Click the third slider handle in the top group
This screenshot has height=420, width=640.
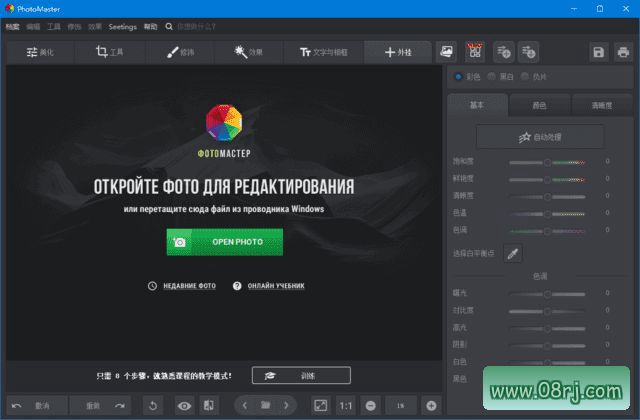pyautogui.click(x=547, y=197)
